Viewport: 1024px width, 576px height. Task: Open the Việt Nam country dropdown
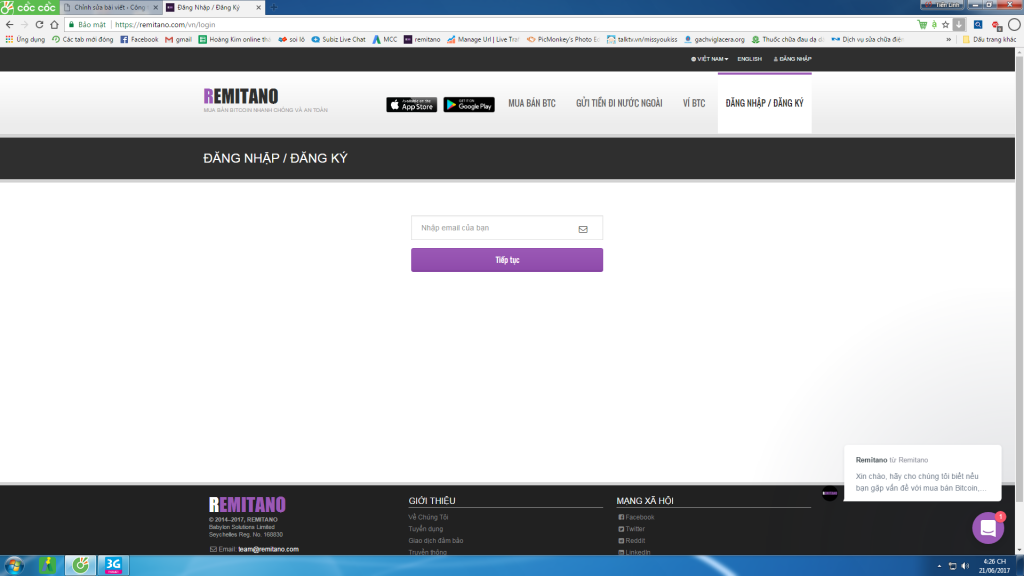tap(709, 59)
